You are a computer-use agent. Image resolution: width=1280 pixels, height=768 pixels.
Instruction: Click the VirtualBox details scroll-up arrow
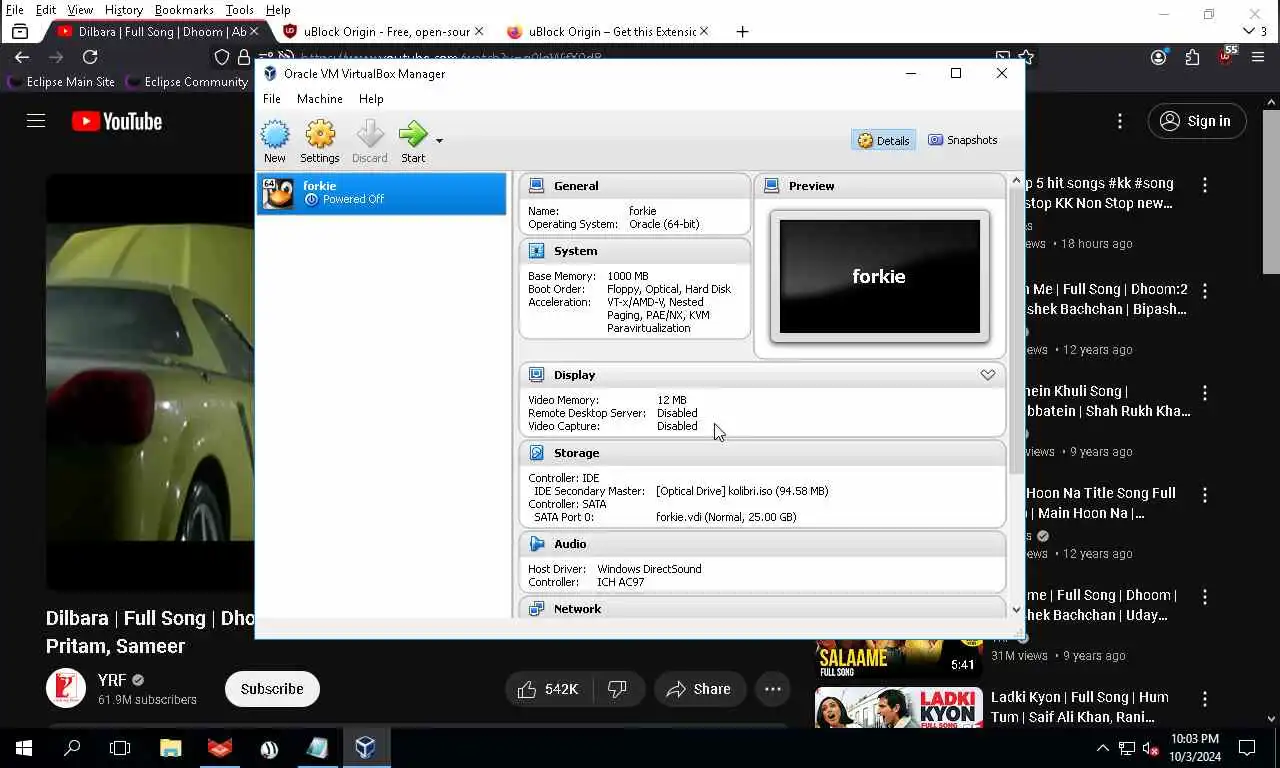[x=1016, y=182]
